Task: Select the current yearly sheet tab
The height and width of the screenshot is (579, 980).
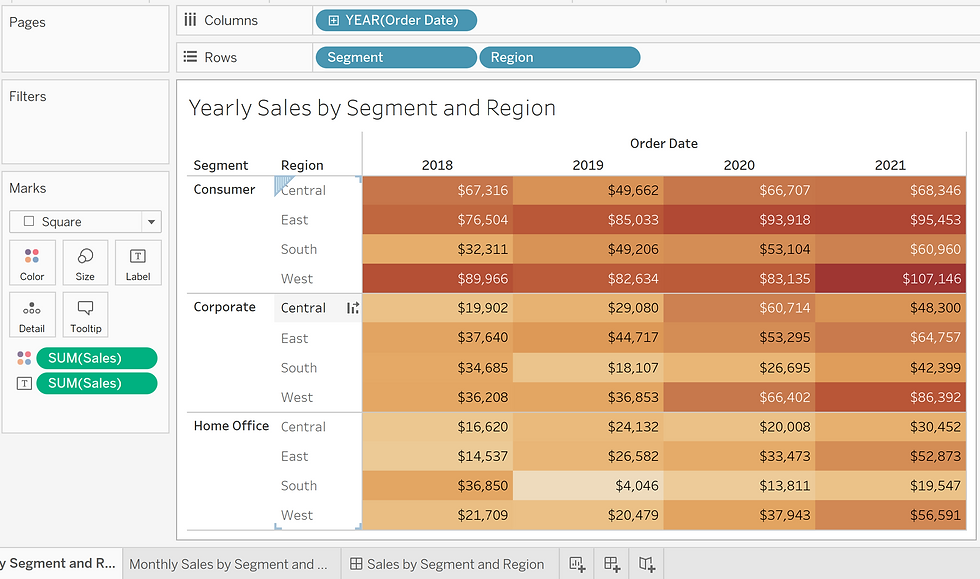Action: pyautogui.click(x=61, y=564)
